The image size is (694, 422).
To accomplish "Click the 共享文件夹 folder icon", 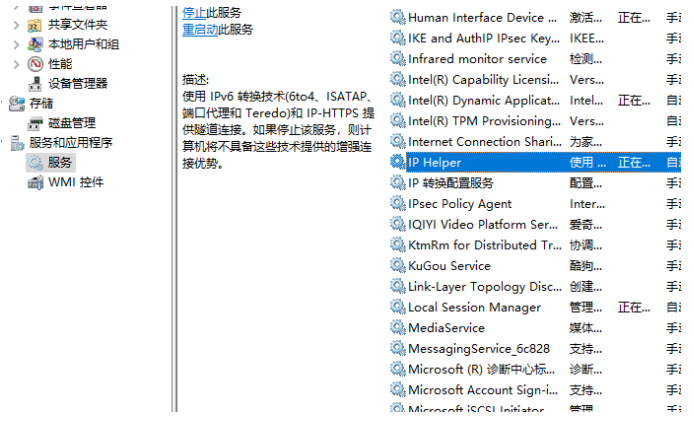I will 35,24.
